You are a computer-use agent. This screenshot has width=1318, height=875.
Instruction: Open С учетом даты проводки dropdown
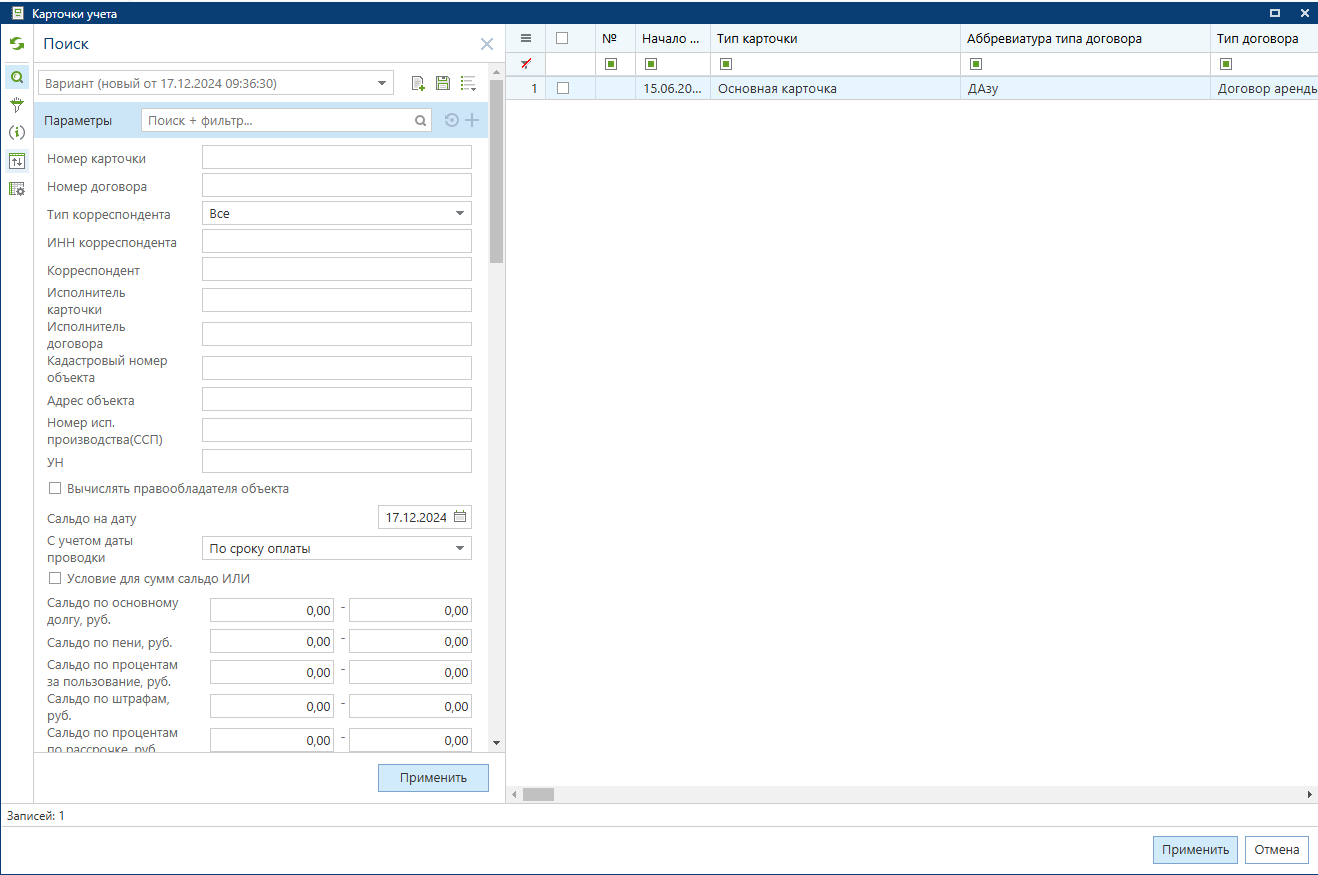click(x=460, y=548)
